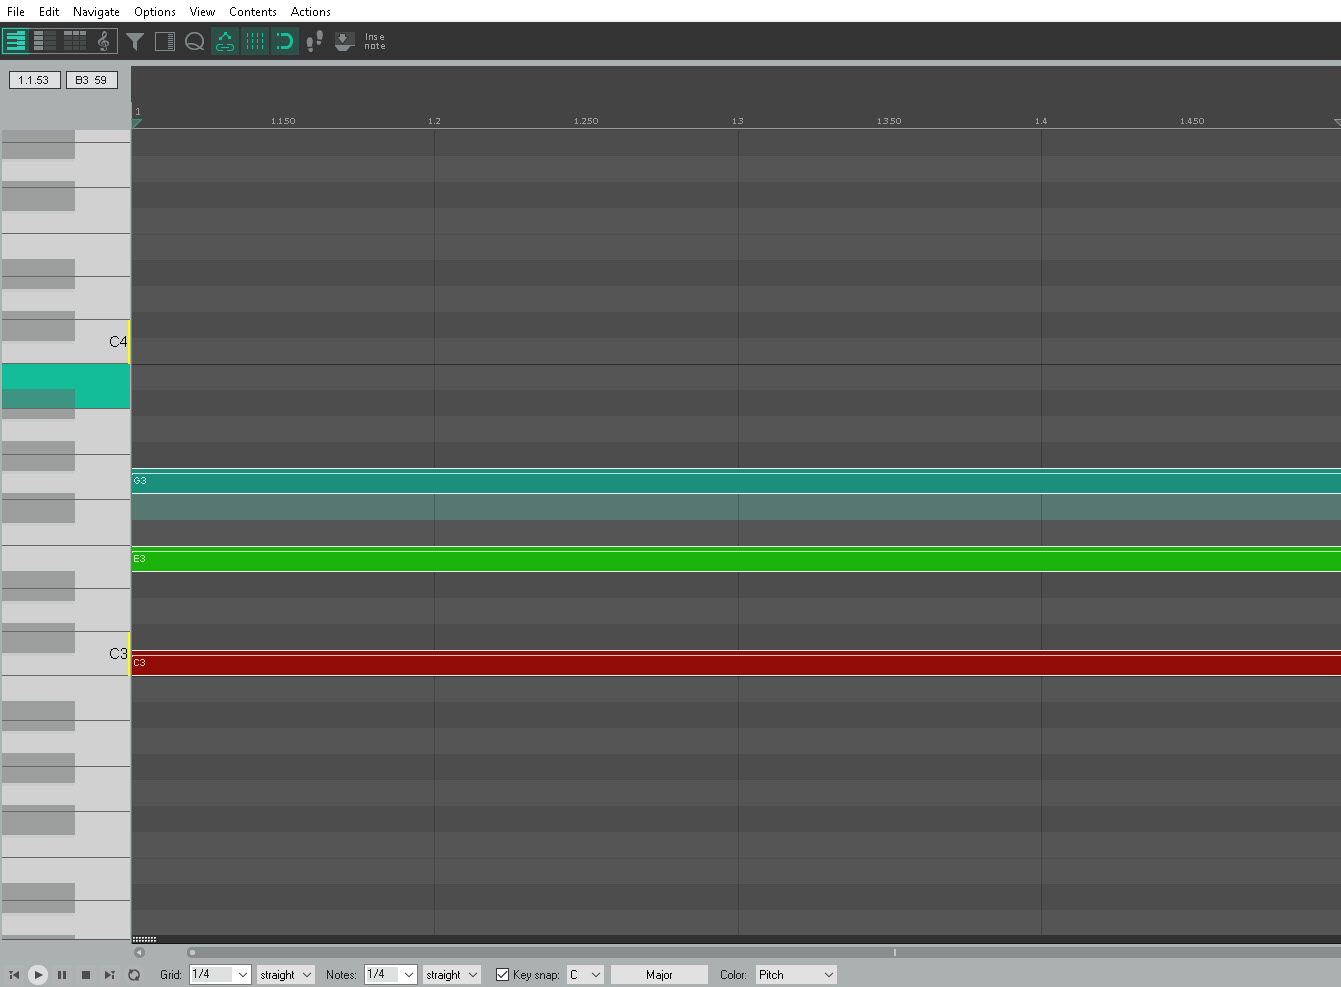Screen dimensions: 1341x987
Task: Toggle playback repeat in the transport
Action: point(134,974)
